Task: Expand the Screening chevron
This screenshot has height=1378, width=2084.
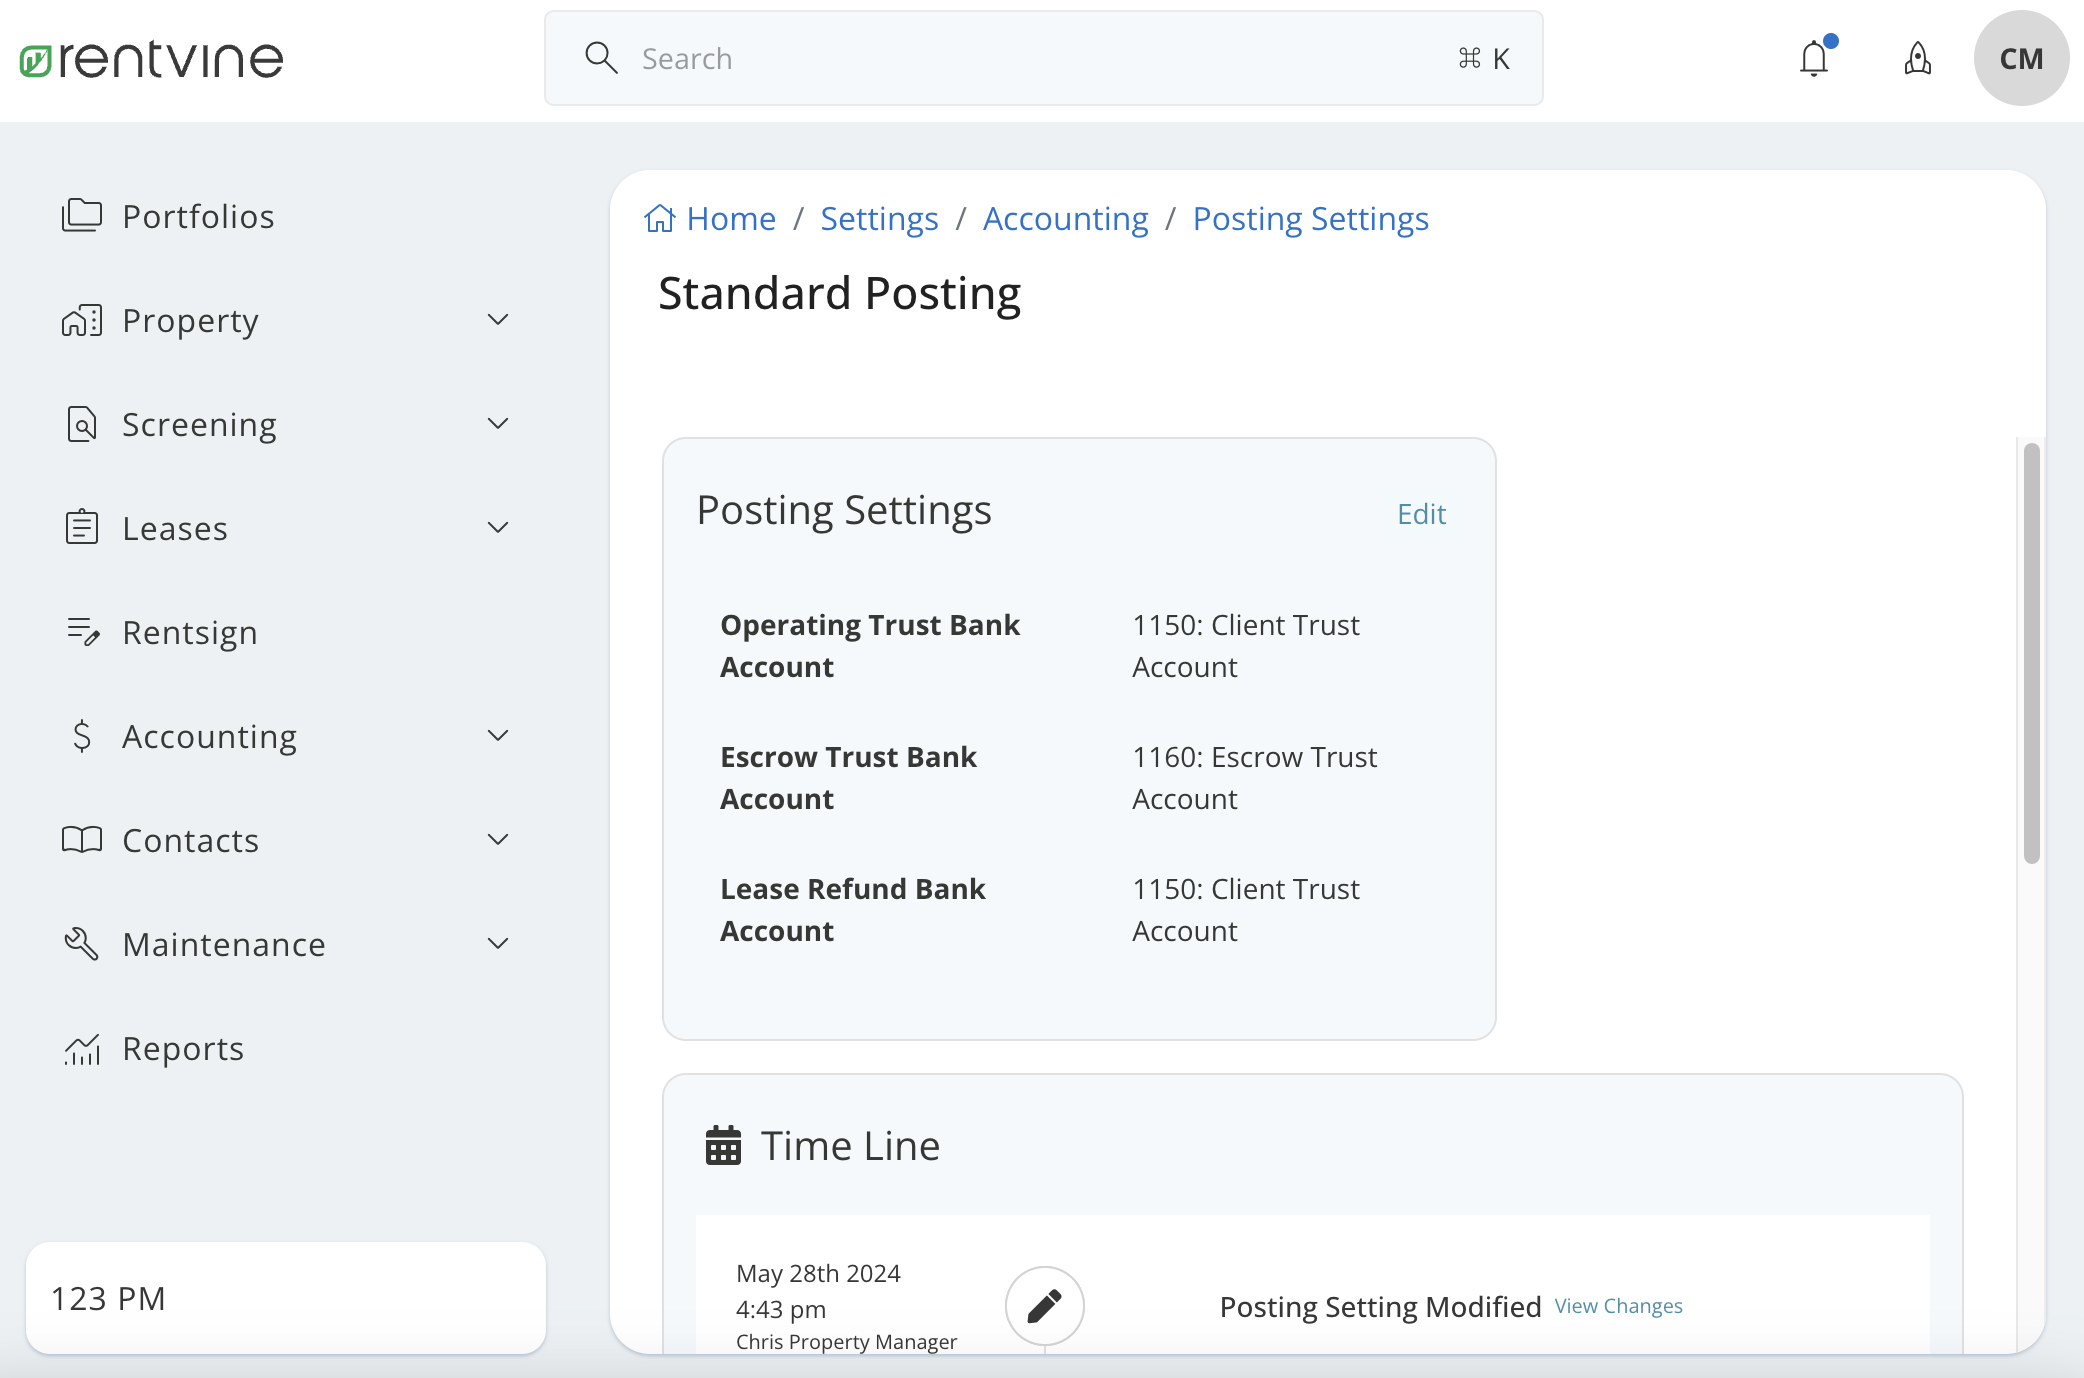Action: click(x=497, y=424)
